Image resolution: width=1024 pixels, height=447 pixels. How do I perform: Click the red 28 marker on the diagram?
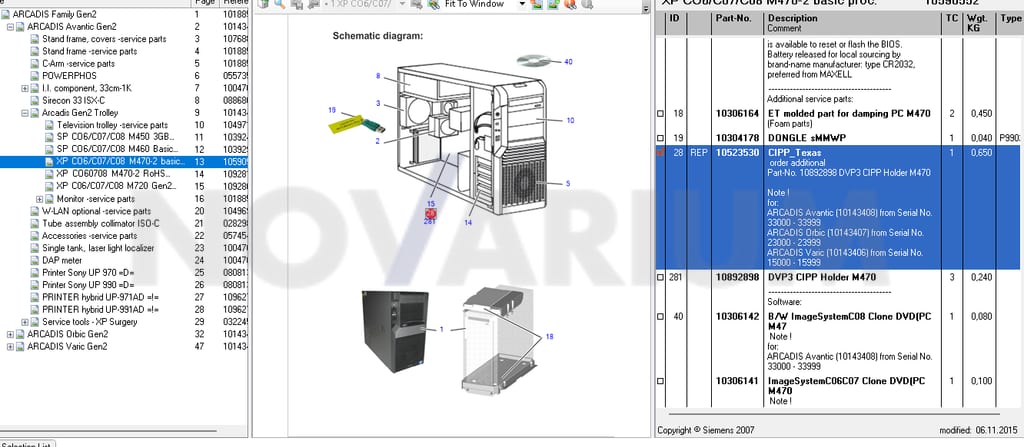pos(430,213)
